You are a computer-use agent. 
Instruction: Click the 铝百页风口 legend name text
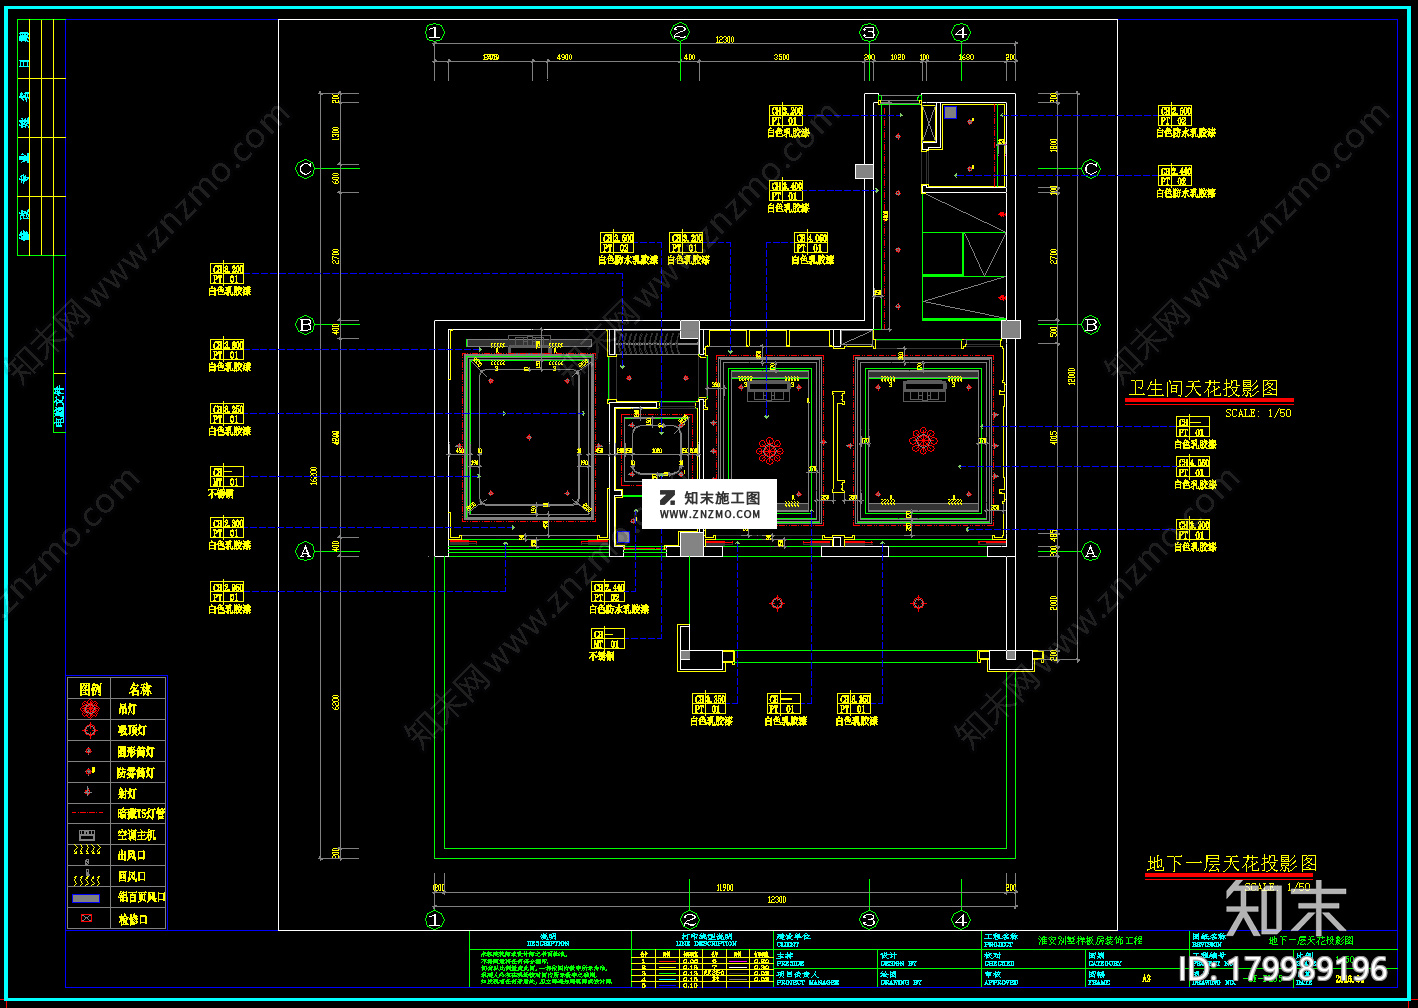[141, 897]
